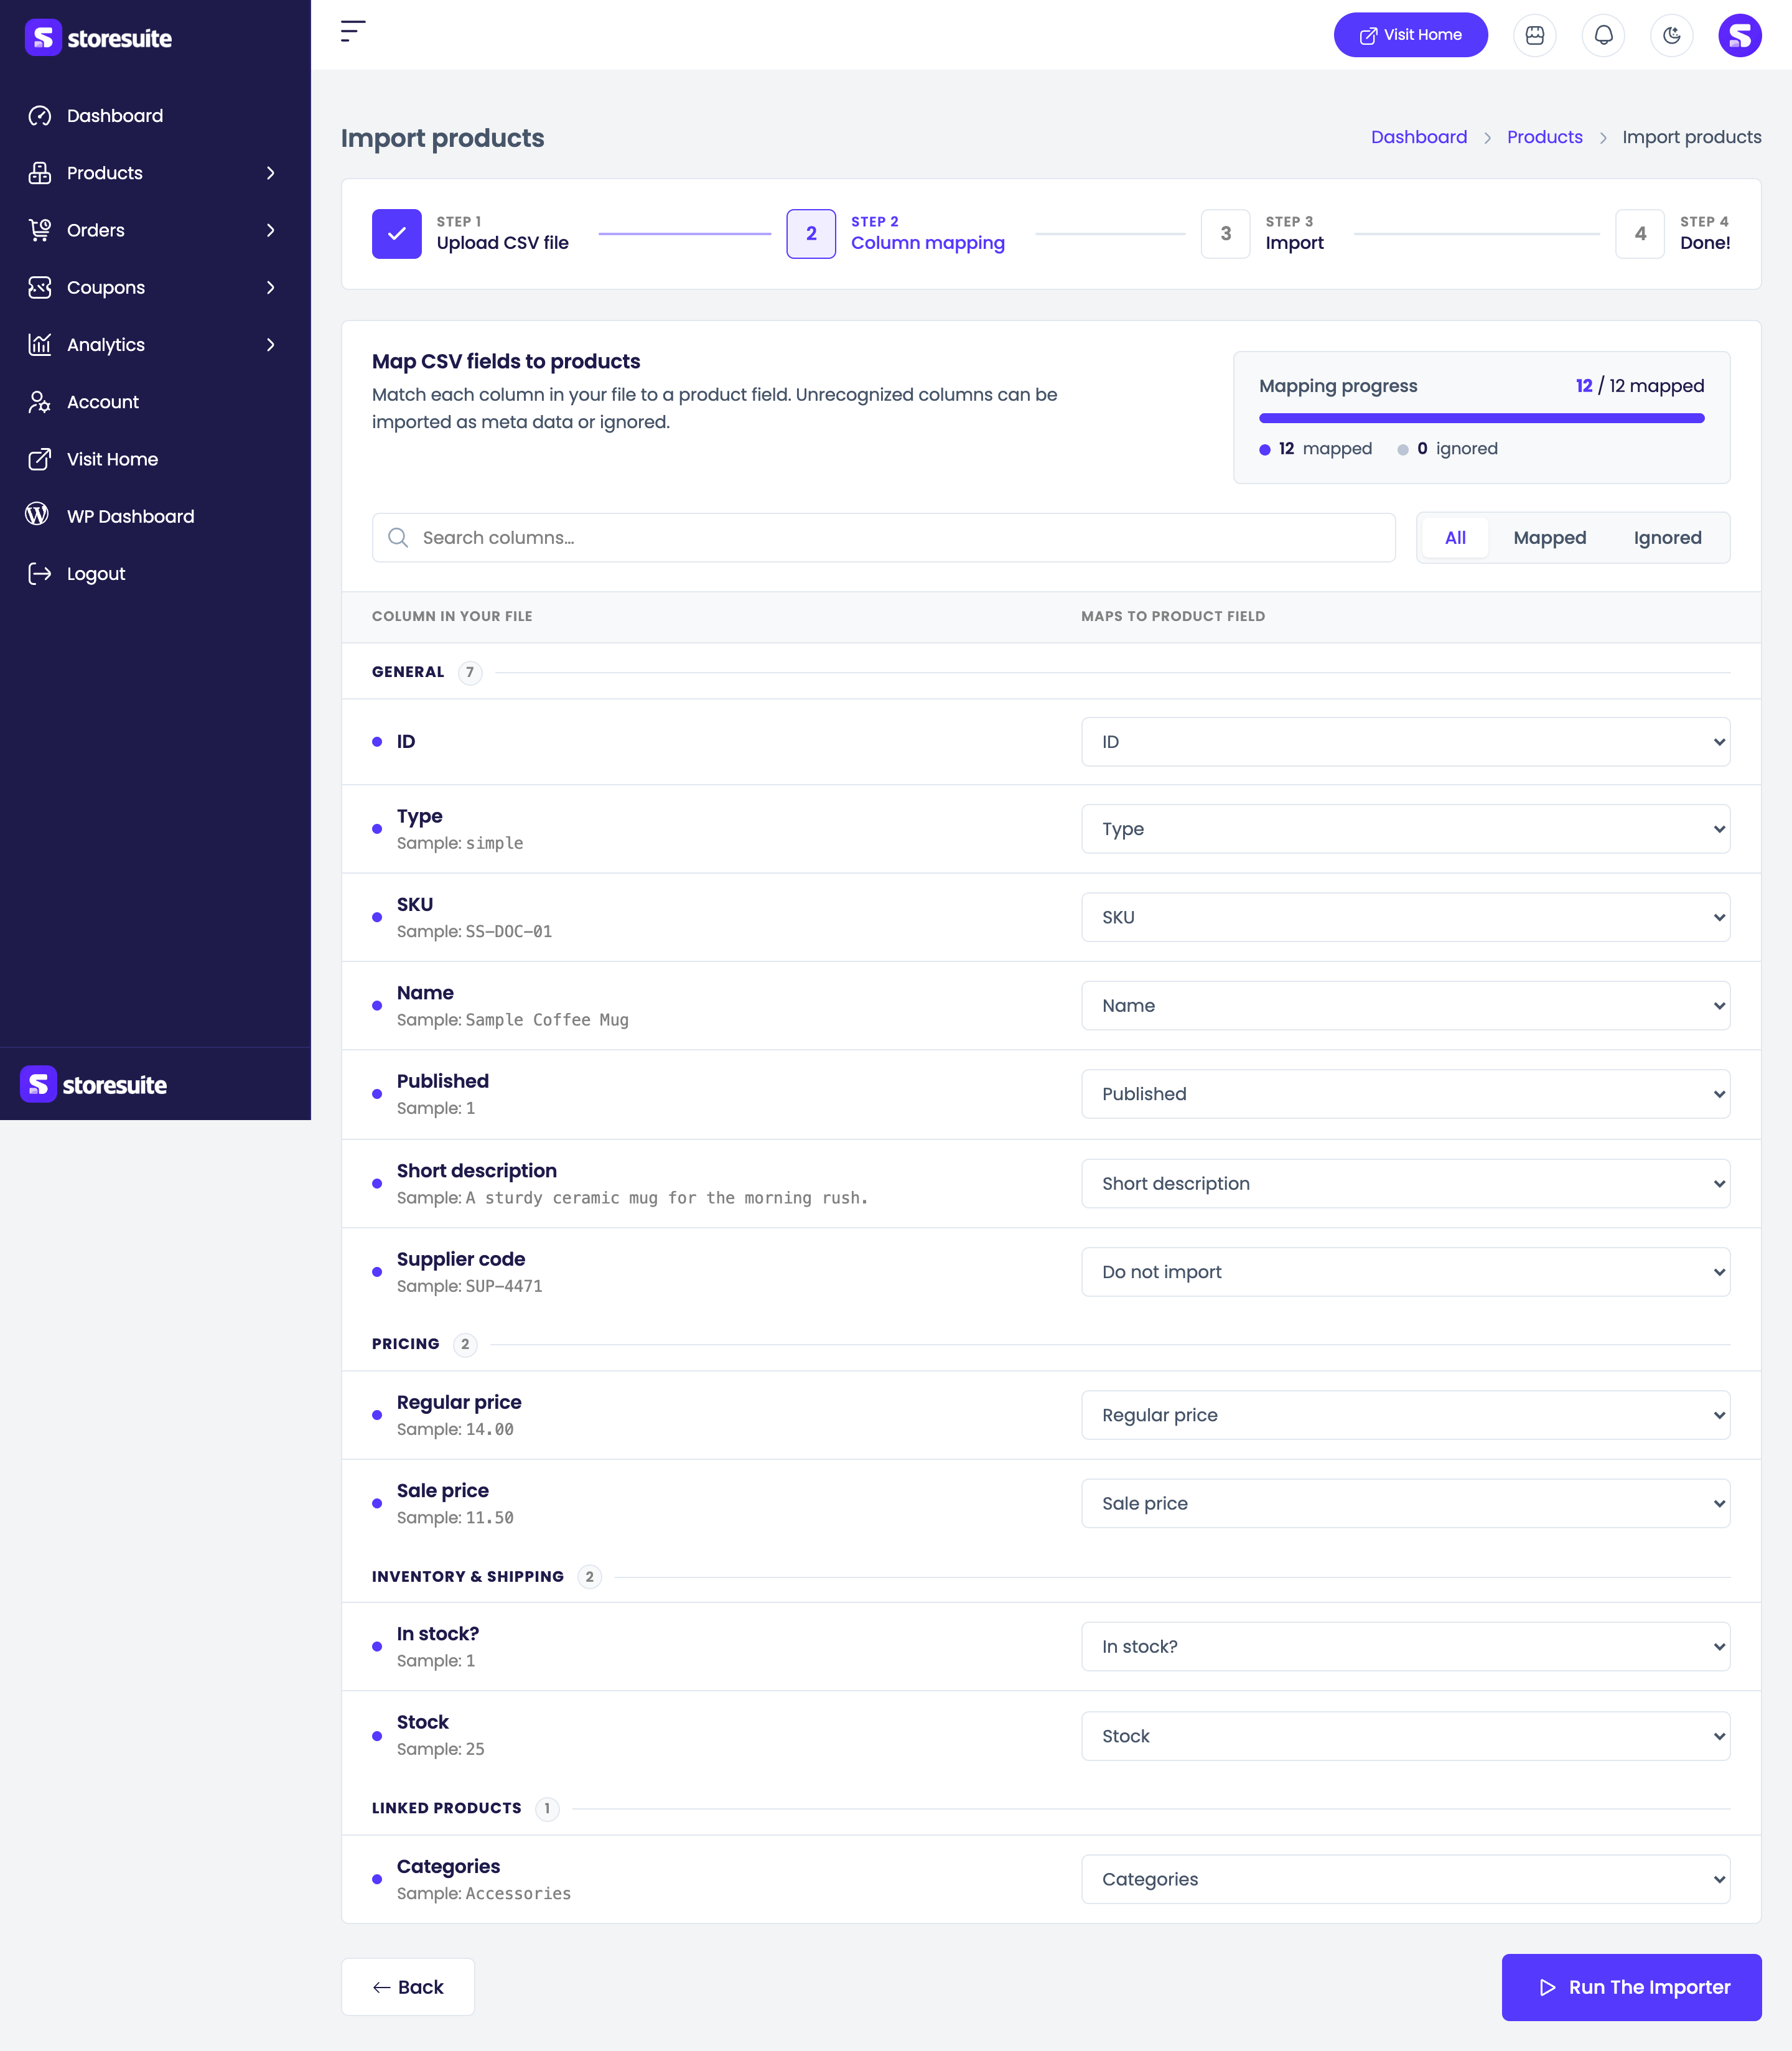1792x2051 pixels.
Task: Expand the Analytics submenu chevron
Action: point(271,345)
